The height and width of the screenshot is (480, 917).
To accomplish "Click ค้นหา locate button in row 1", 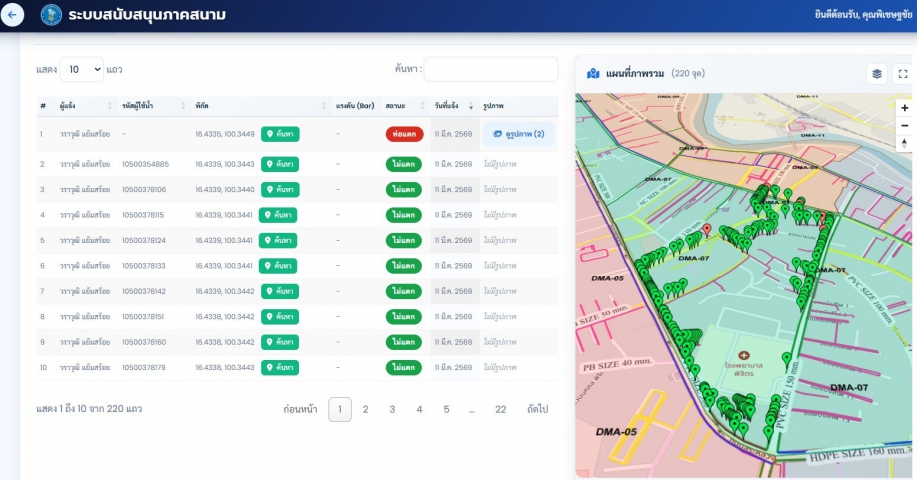I will 279,134.
